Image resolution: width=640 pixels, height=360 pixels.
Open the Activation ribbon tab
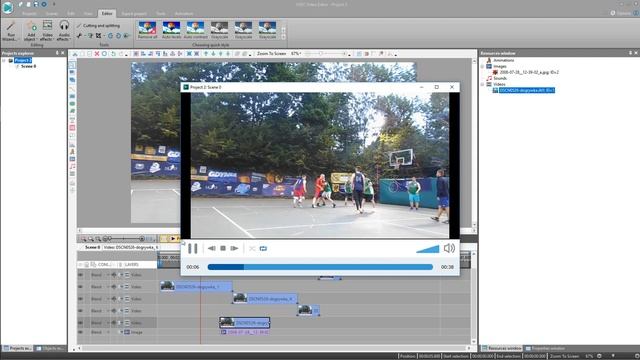coord(184,13)
